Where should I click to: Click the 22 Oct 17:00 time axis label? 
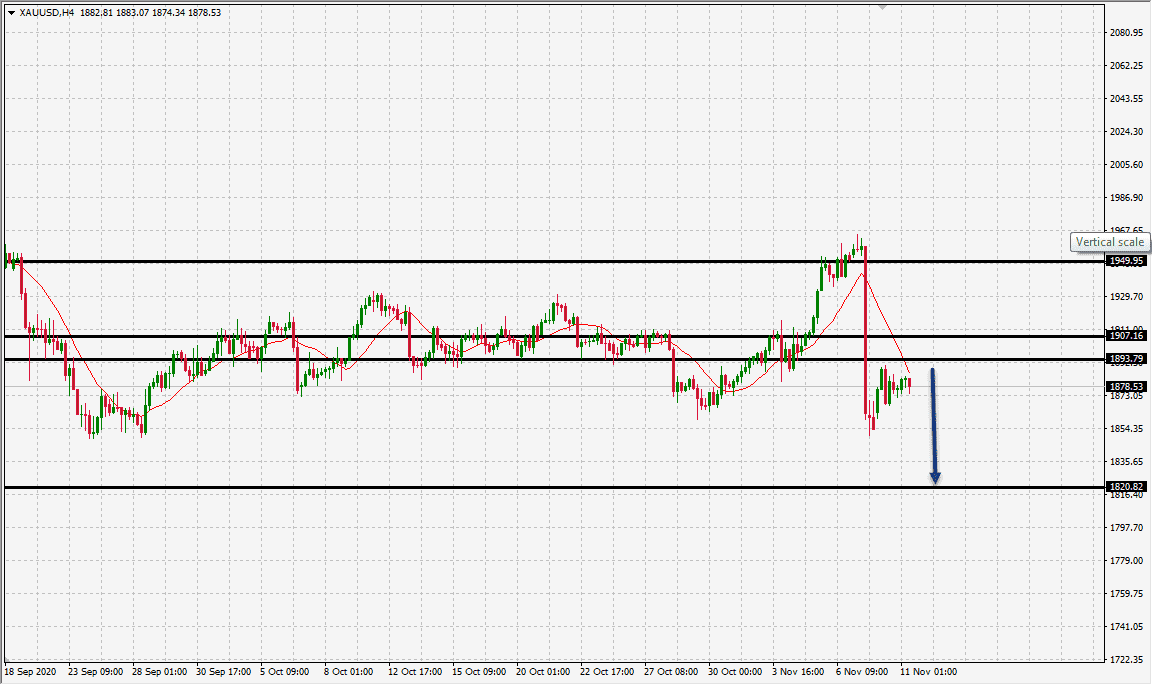pyautogui.click(x=607, y=672)
